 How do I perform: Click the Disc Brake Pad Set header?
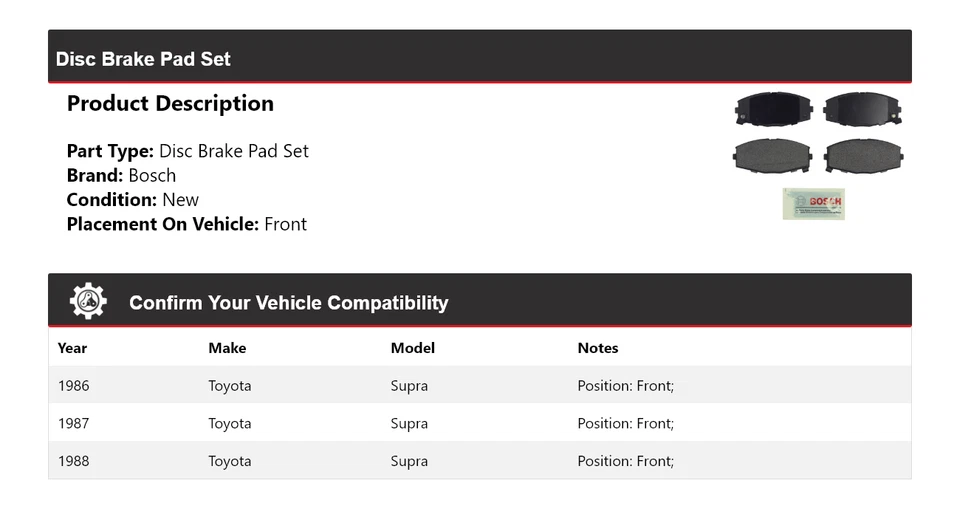tap(143, 59)
